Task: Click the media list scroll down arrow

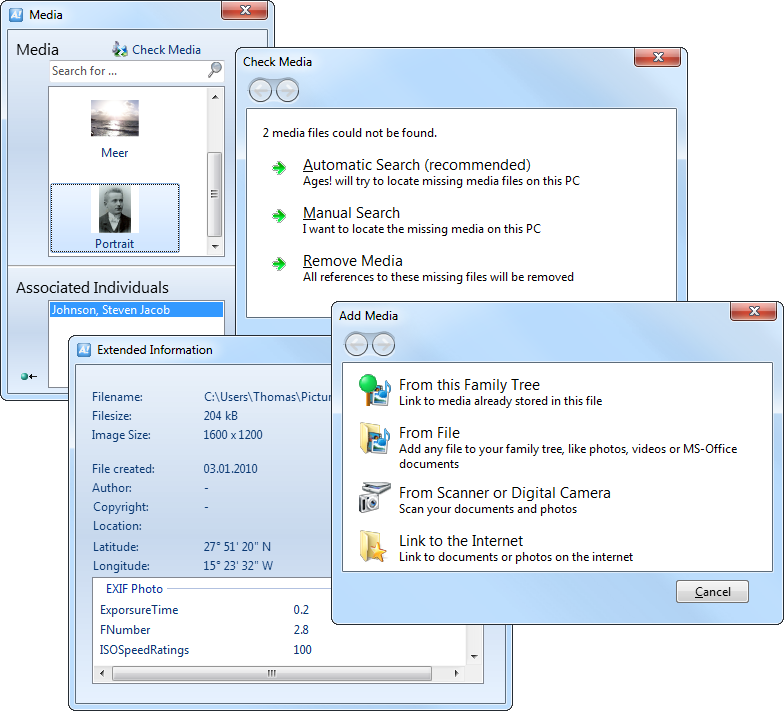Action: [215, 246]
